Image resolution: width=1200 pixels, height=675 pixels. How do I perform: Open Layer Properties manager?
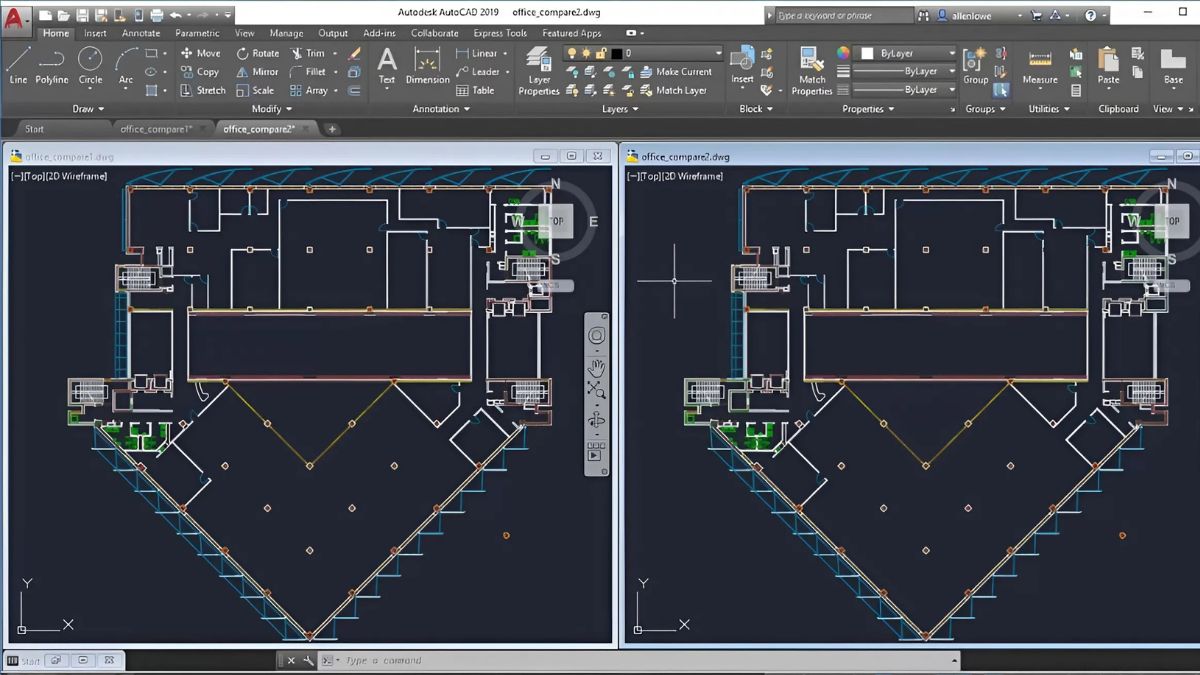pos(538,70)
